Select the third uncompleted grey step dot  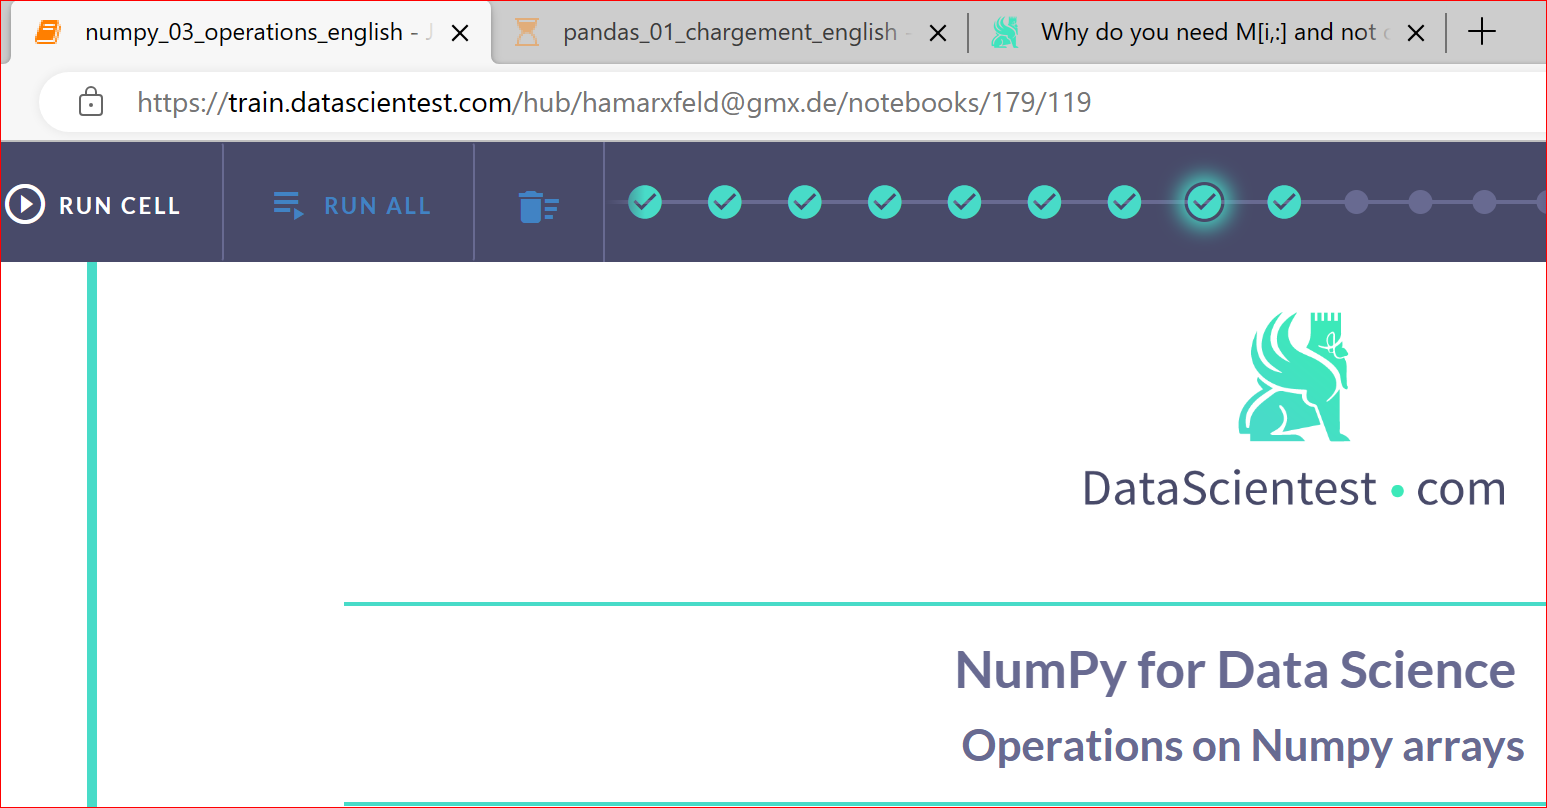tap(1484, 202)
